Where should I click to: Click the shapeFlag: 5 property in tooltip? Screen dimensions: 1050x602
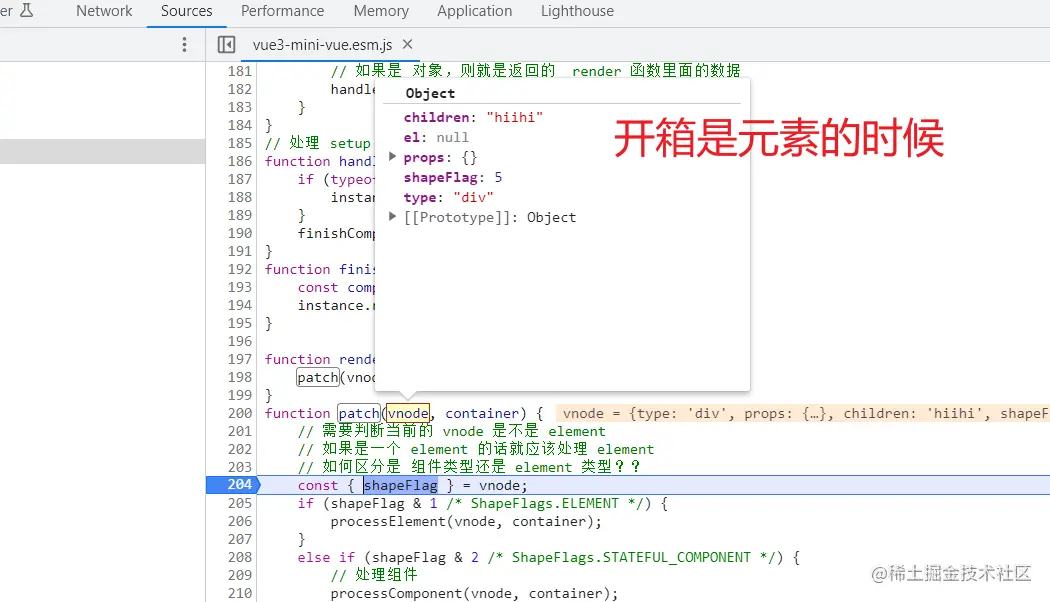point(453,177)
